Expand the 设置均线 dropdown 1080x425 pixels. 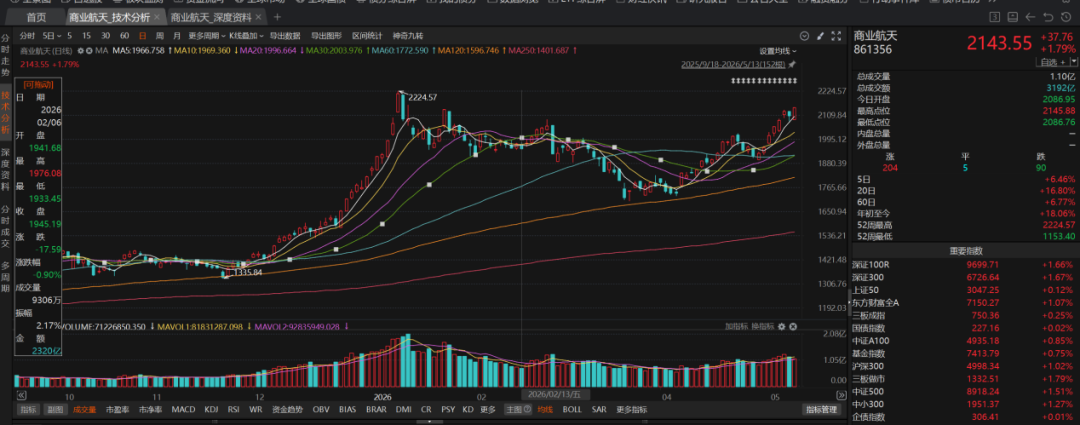coord(778,51)
